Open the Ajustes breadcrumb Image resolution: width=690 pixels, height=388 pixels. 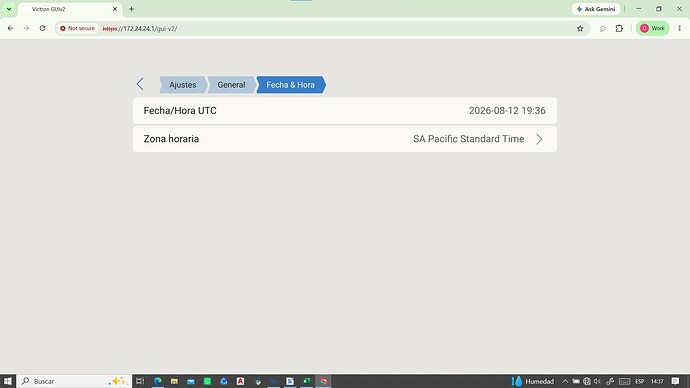tap(183, 85)
